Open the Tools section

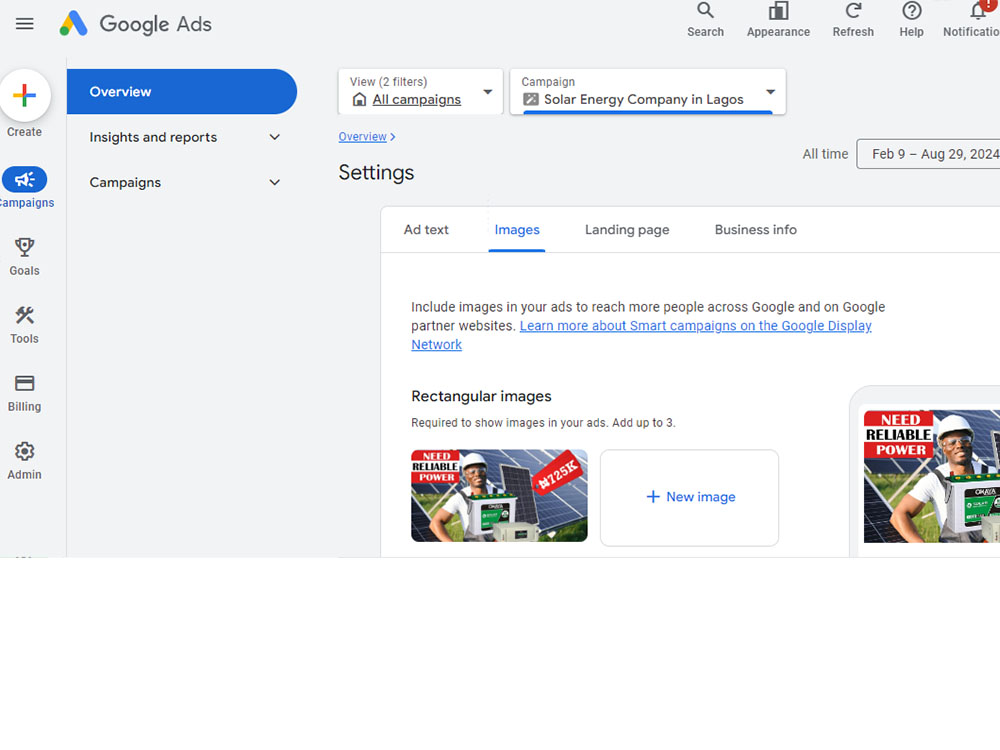[x=24, y=325]
